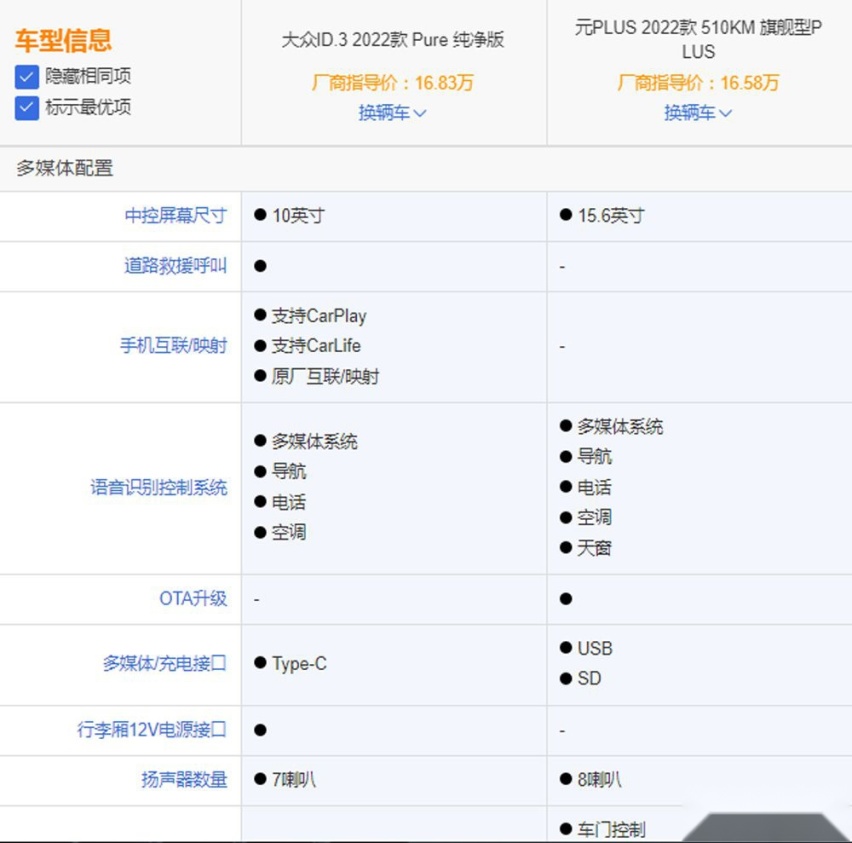Click the 行李厢12V电源接口 row label
This screenshot has width=852, height=843.
152,729
